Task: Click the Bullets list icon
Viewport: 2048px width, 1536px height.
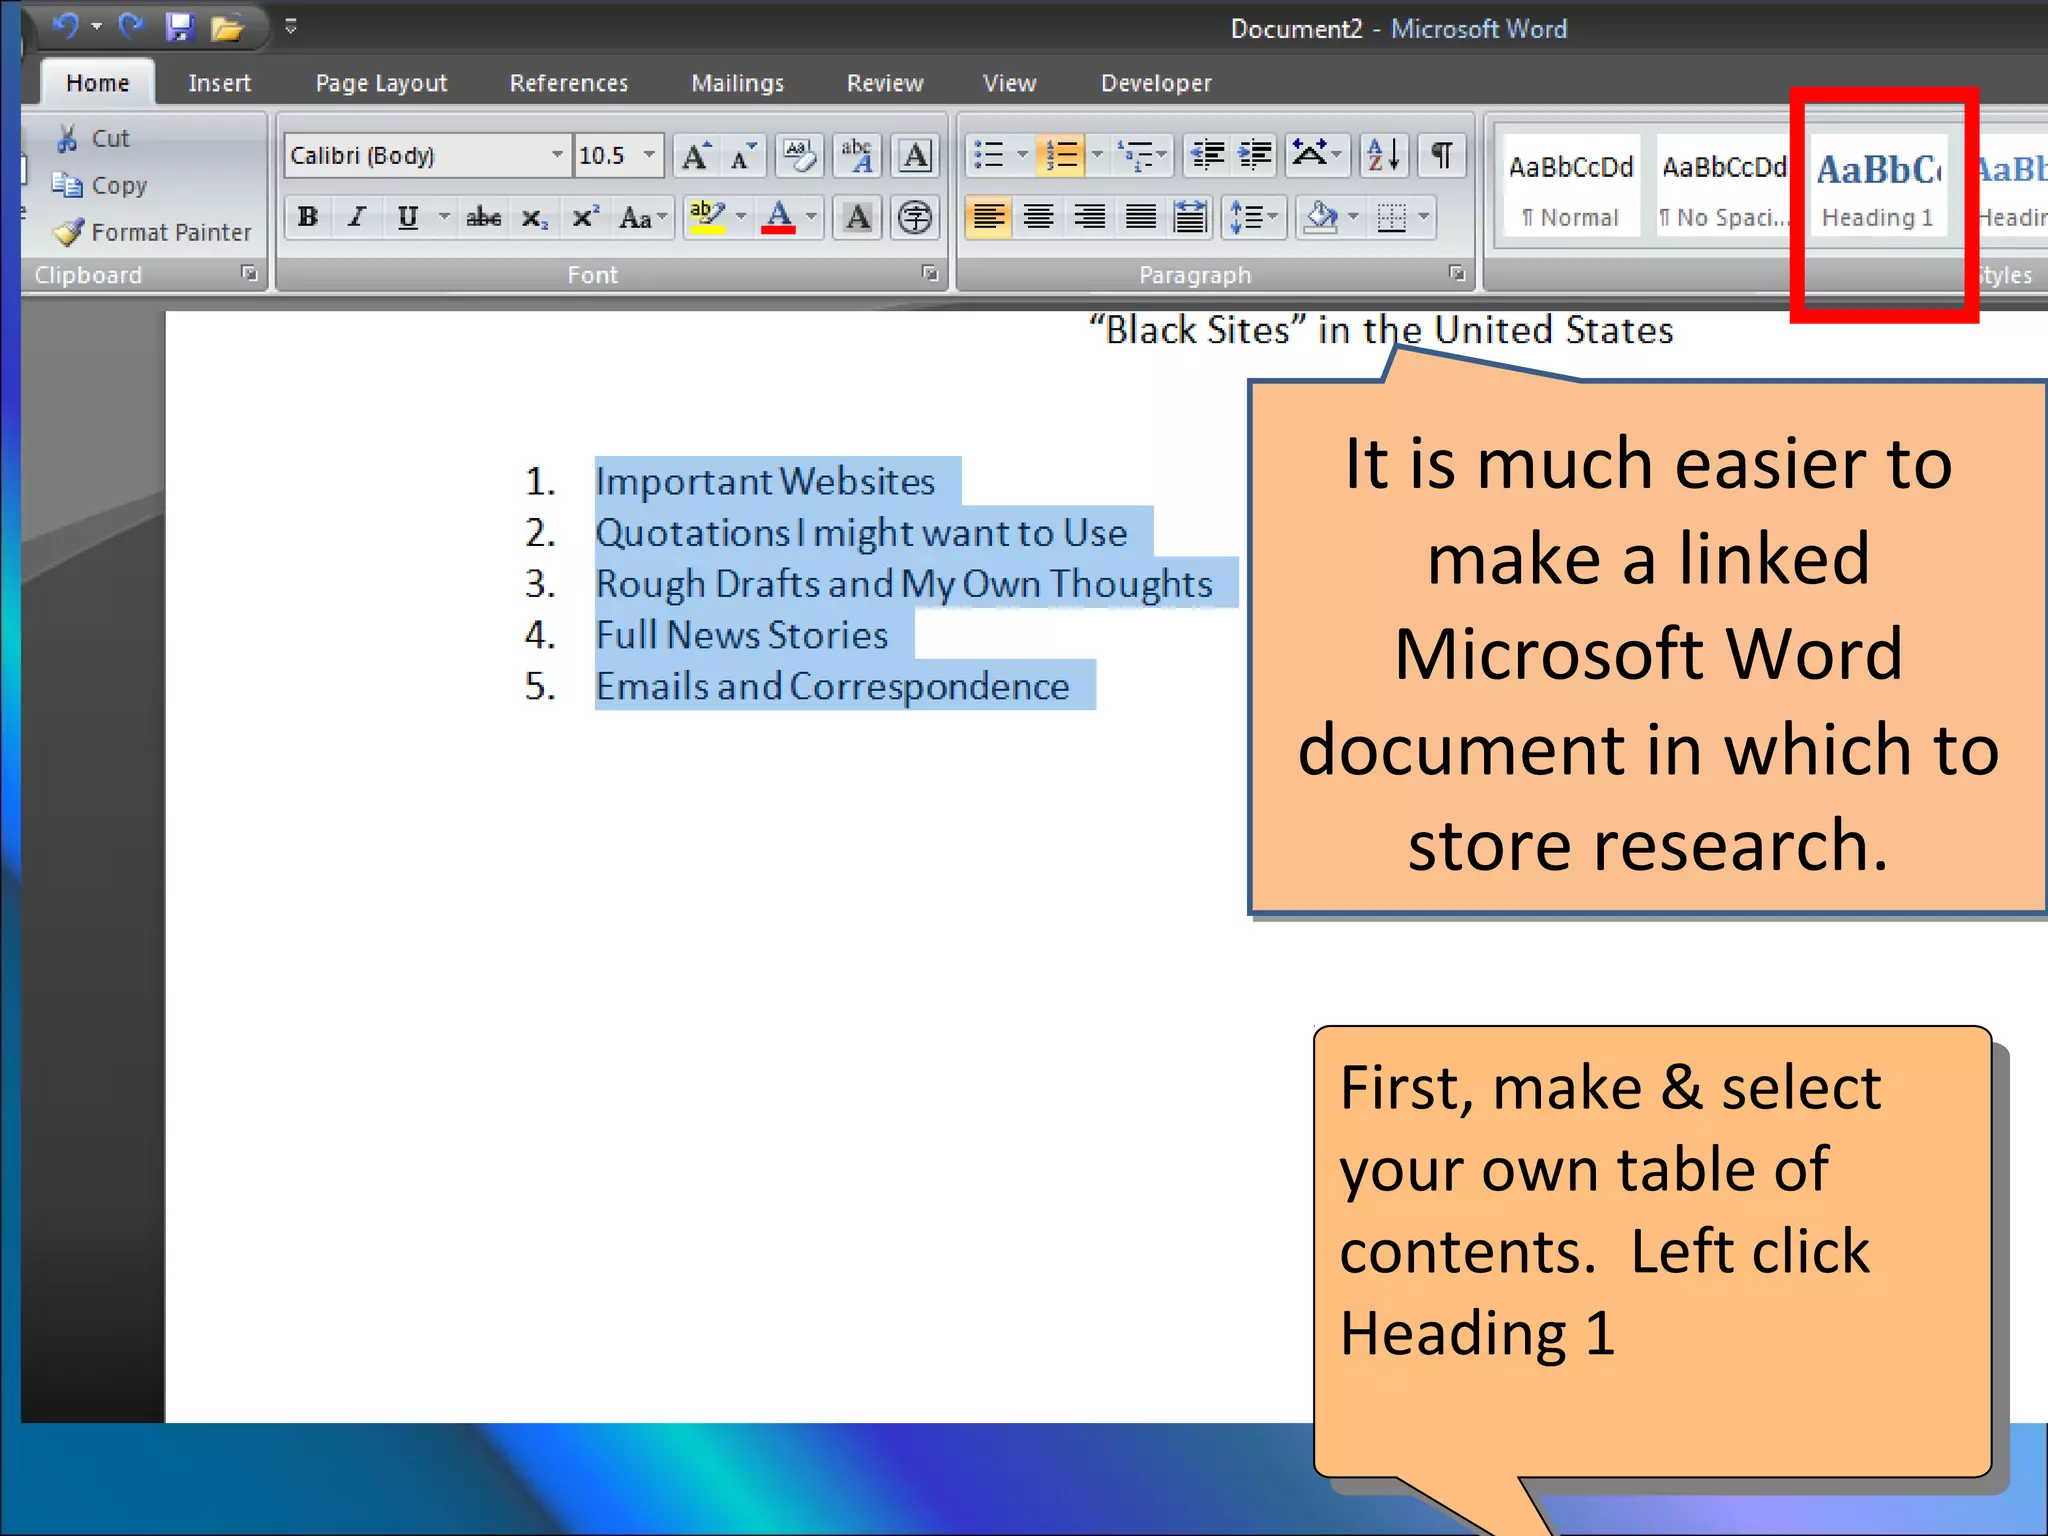Action: pyautogui.click(x=989, y=156)
